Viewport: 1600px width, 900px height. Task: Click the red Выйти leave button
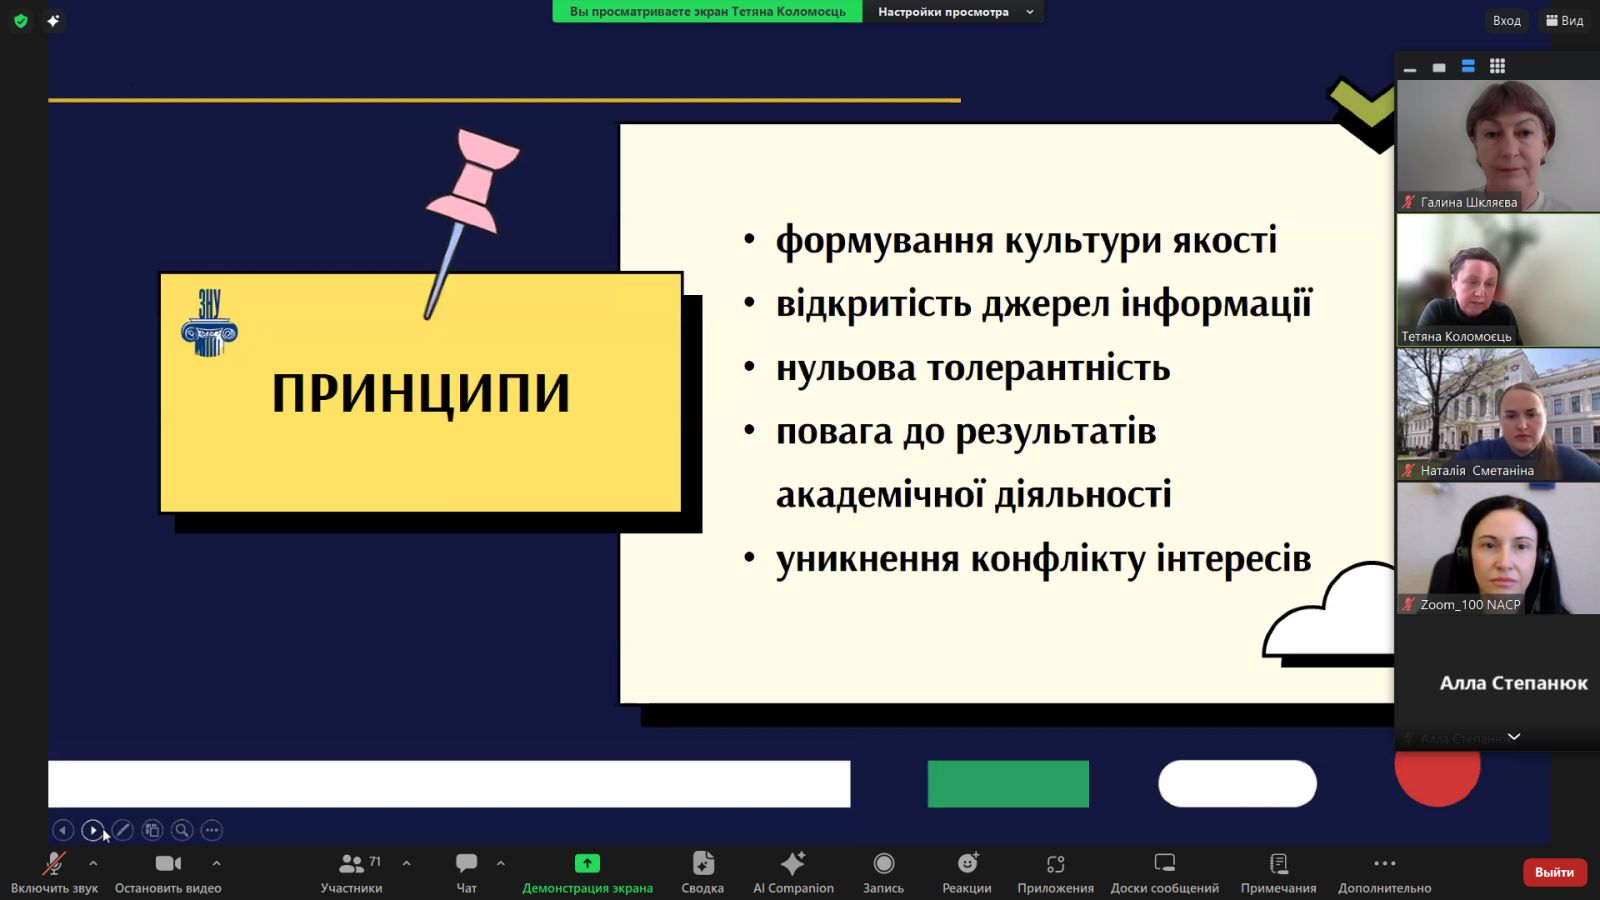tap(1554, 872)
